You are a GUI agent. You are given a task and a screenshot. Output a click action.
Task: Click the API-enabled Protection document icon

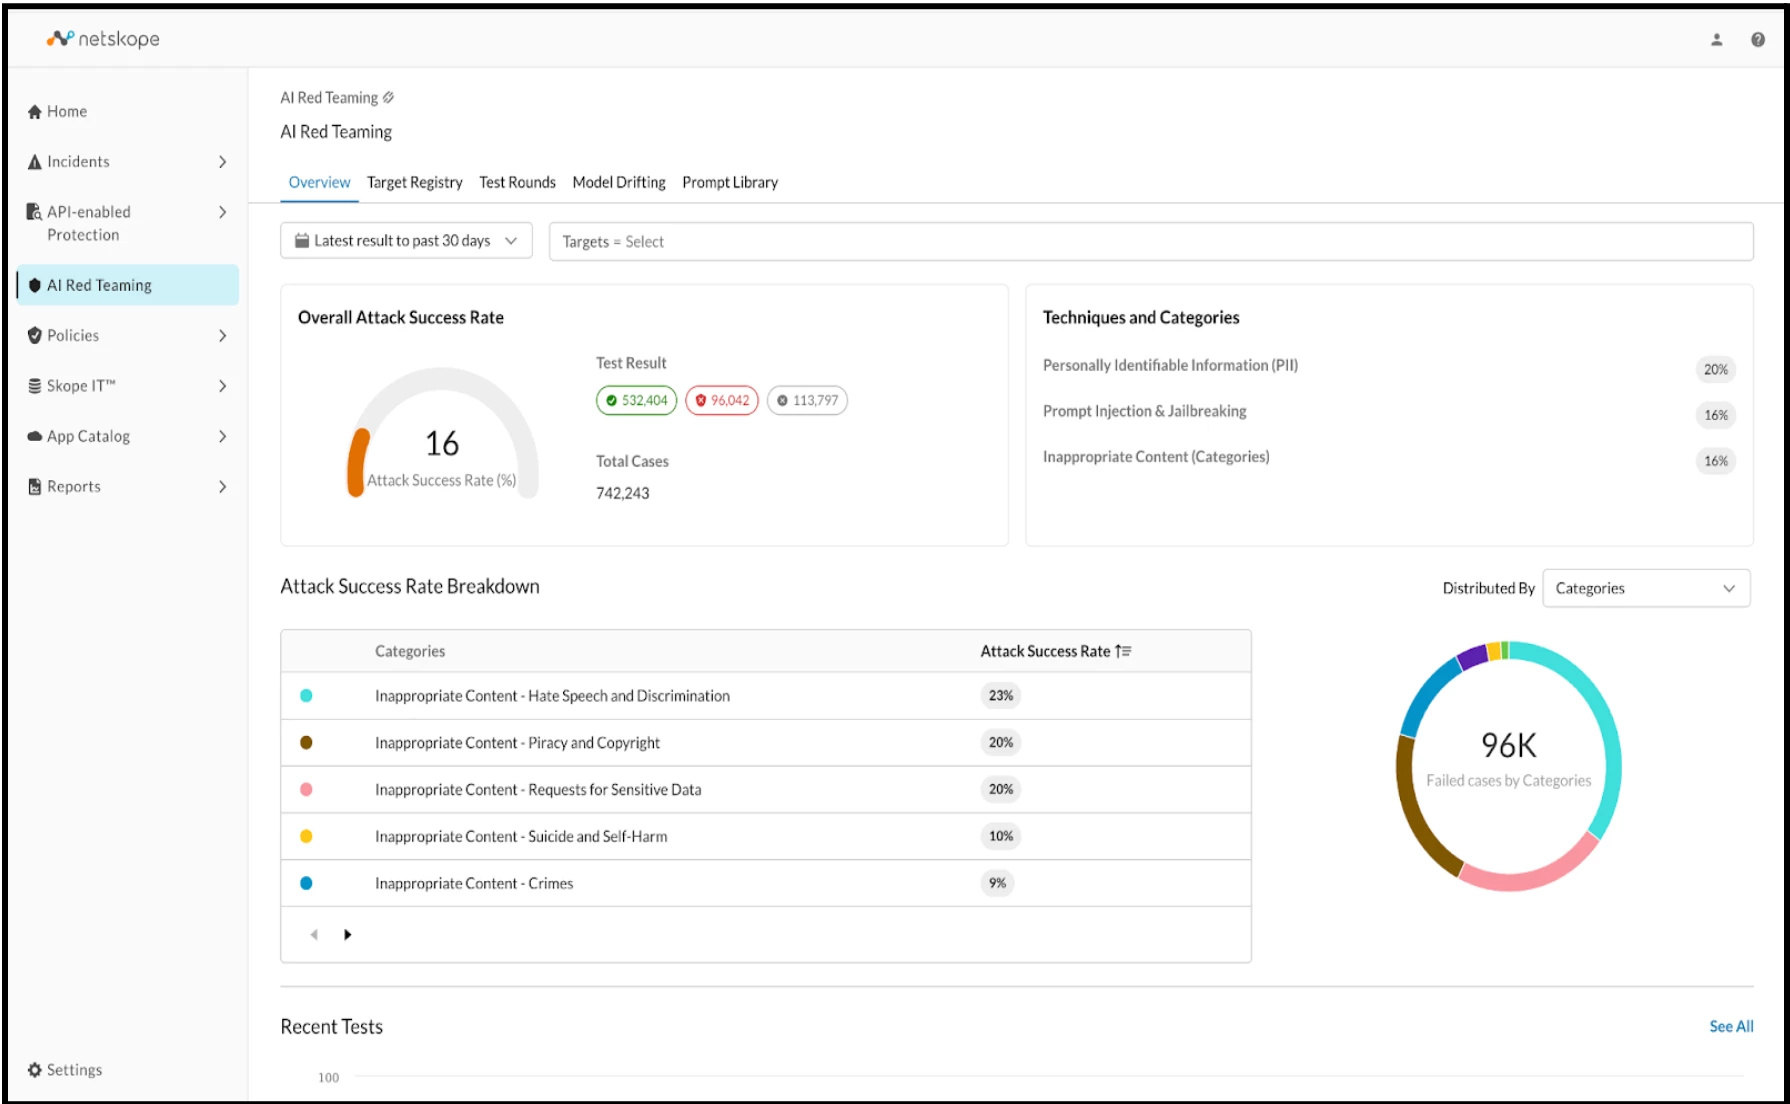34,212
